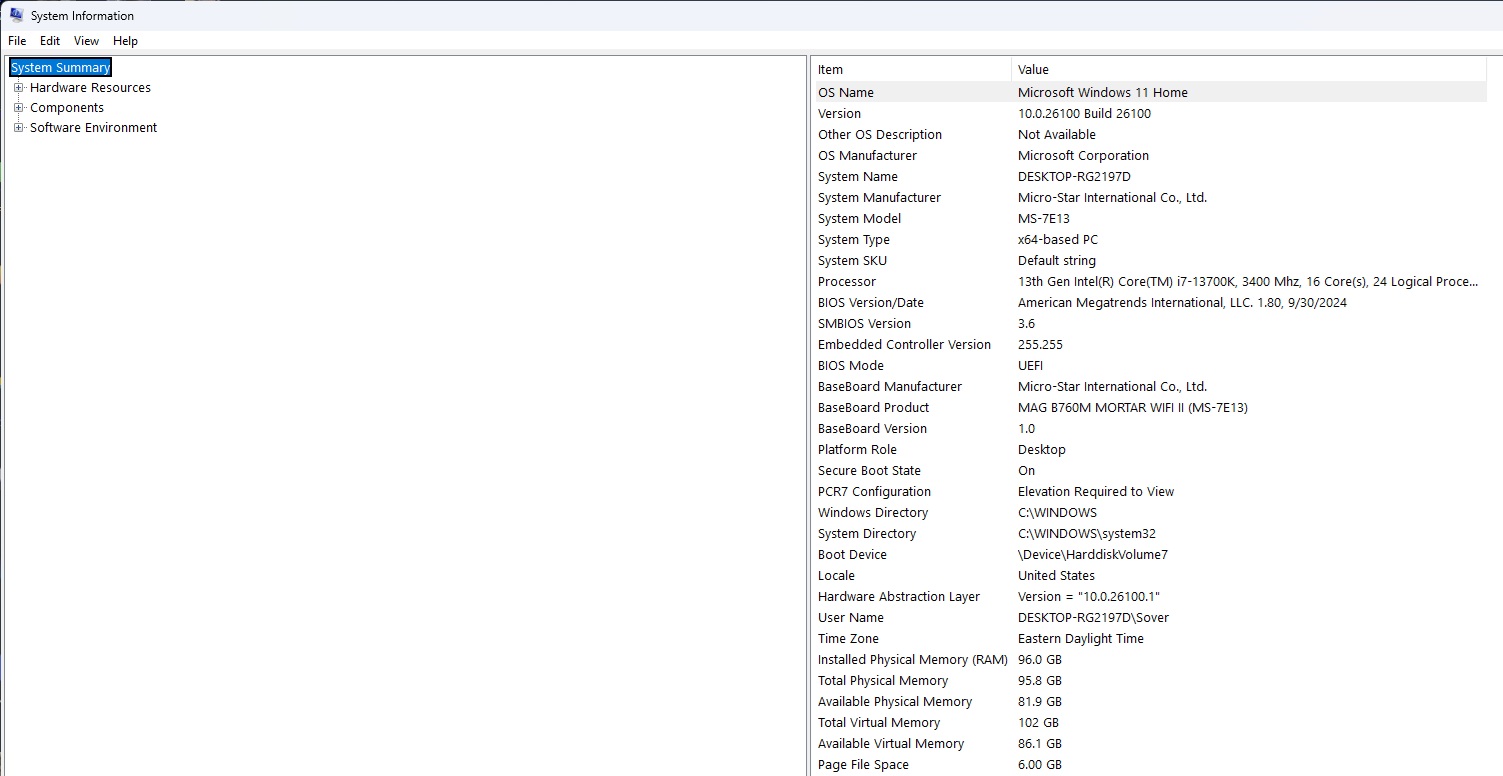Select the System Type item

click(x=854, y=239)
